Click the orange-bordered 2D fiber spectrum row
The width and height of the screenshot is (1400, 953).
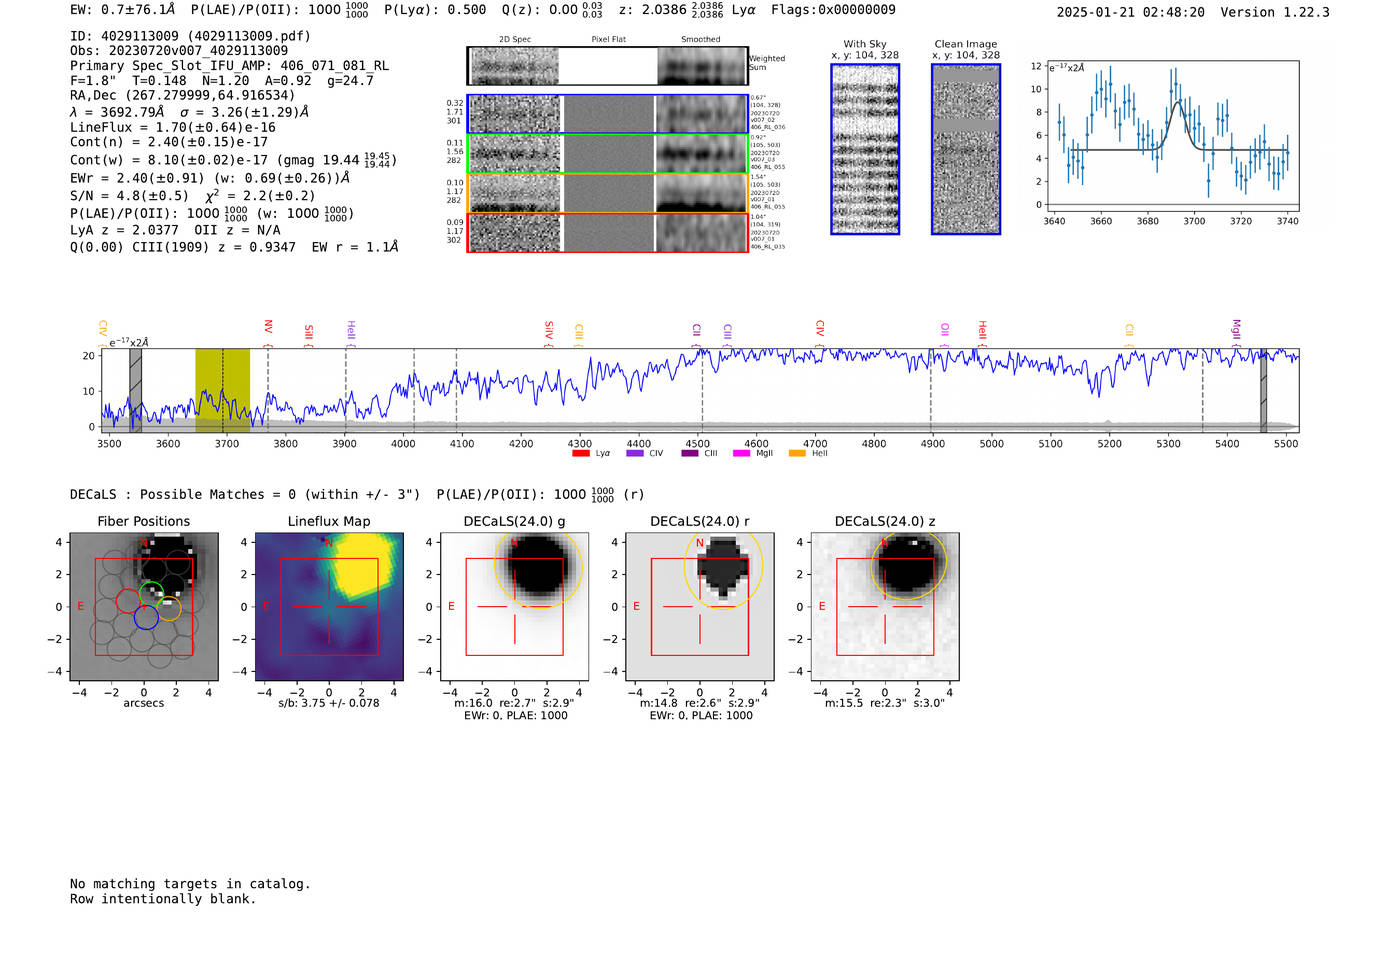tap(607, 193)
